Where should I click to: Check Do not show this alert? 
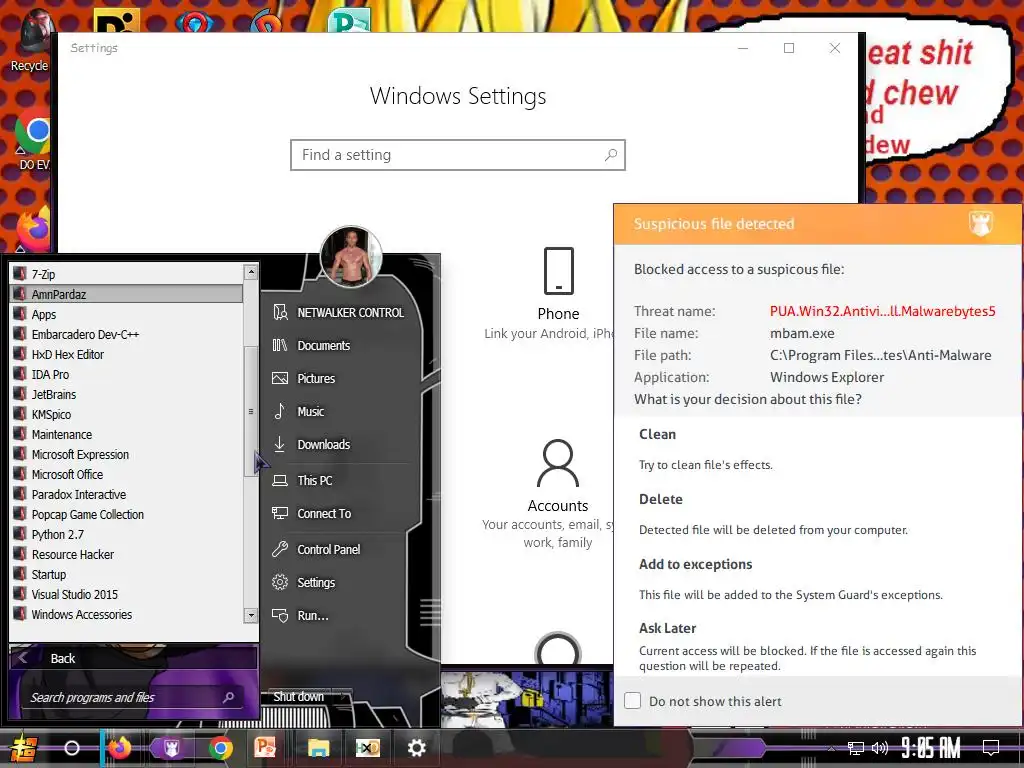coord(632,701)
